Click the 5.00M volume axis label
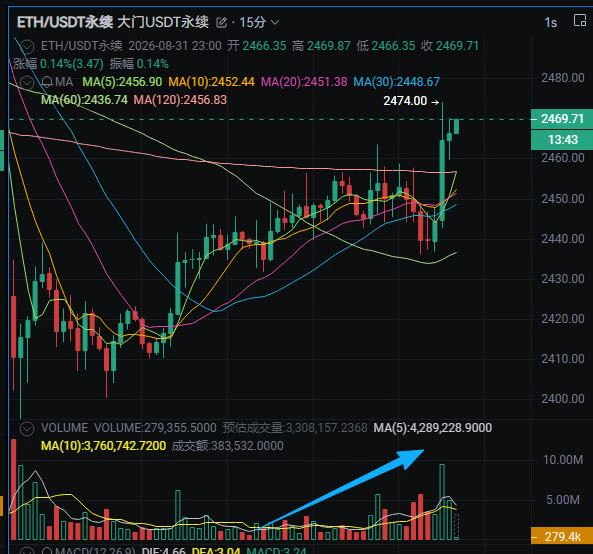 click(563, 500)
